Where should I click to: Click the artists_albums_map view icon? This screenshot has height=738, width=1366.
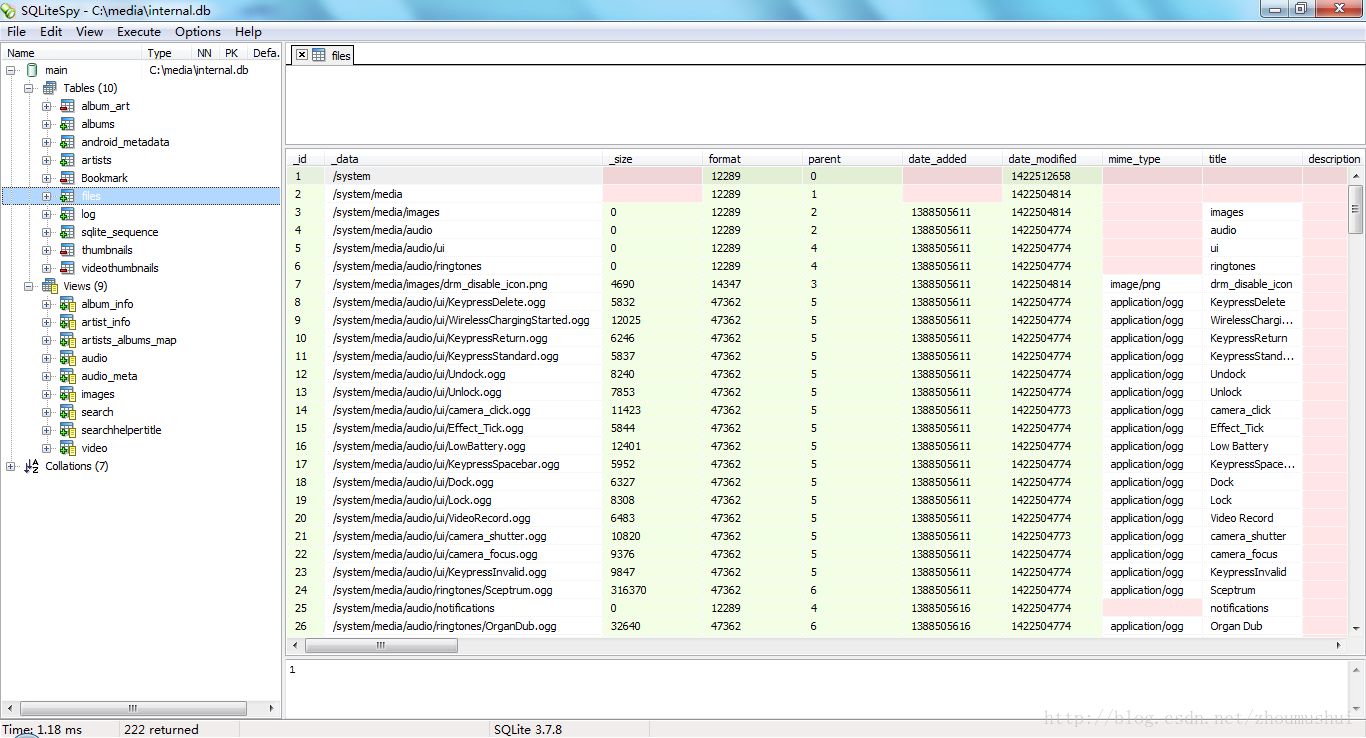67,340
